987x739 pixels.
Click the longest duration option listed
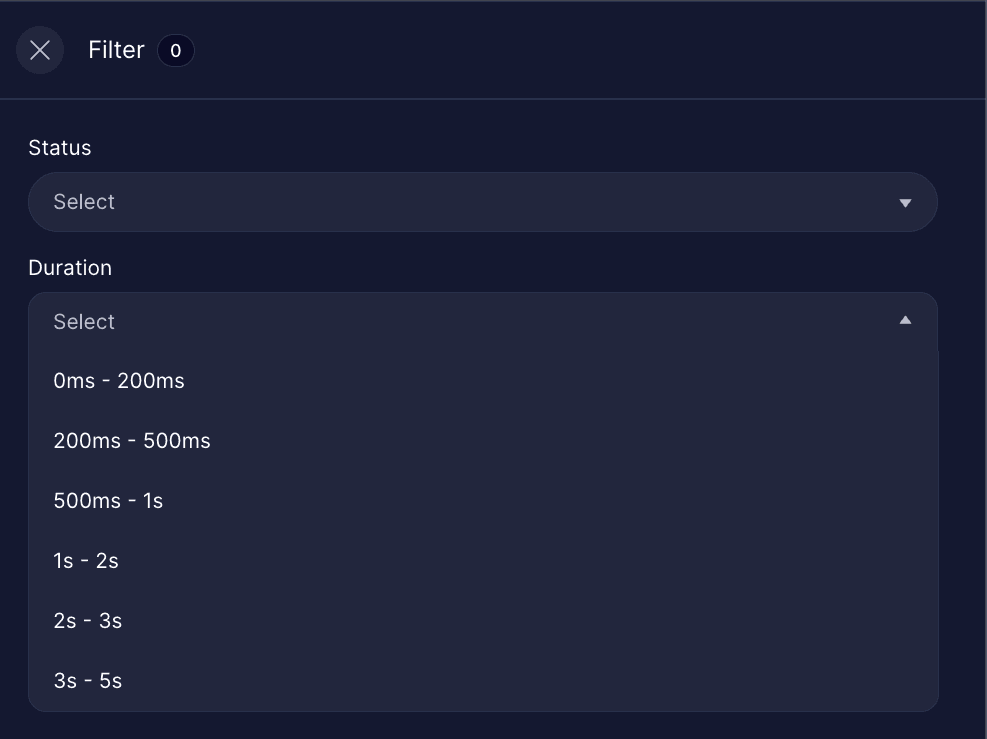(x=86, y=681)
